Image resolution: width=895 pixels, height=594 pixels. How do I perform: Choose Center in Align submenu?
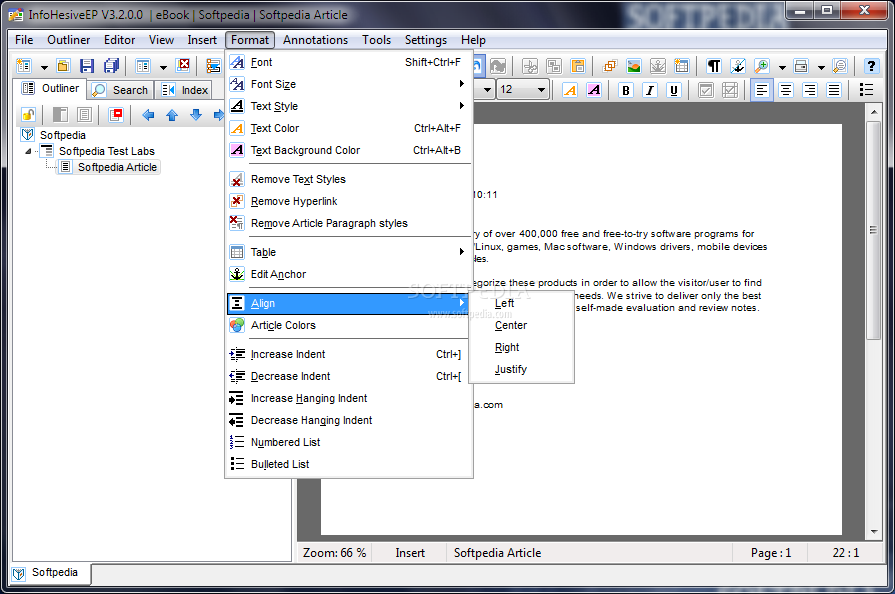click(x=521, y=325)
